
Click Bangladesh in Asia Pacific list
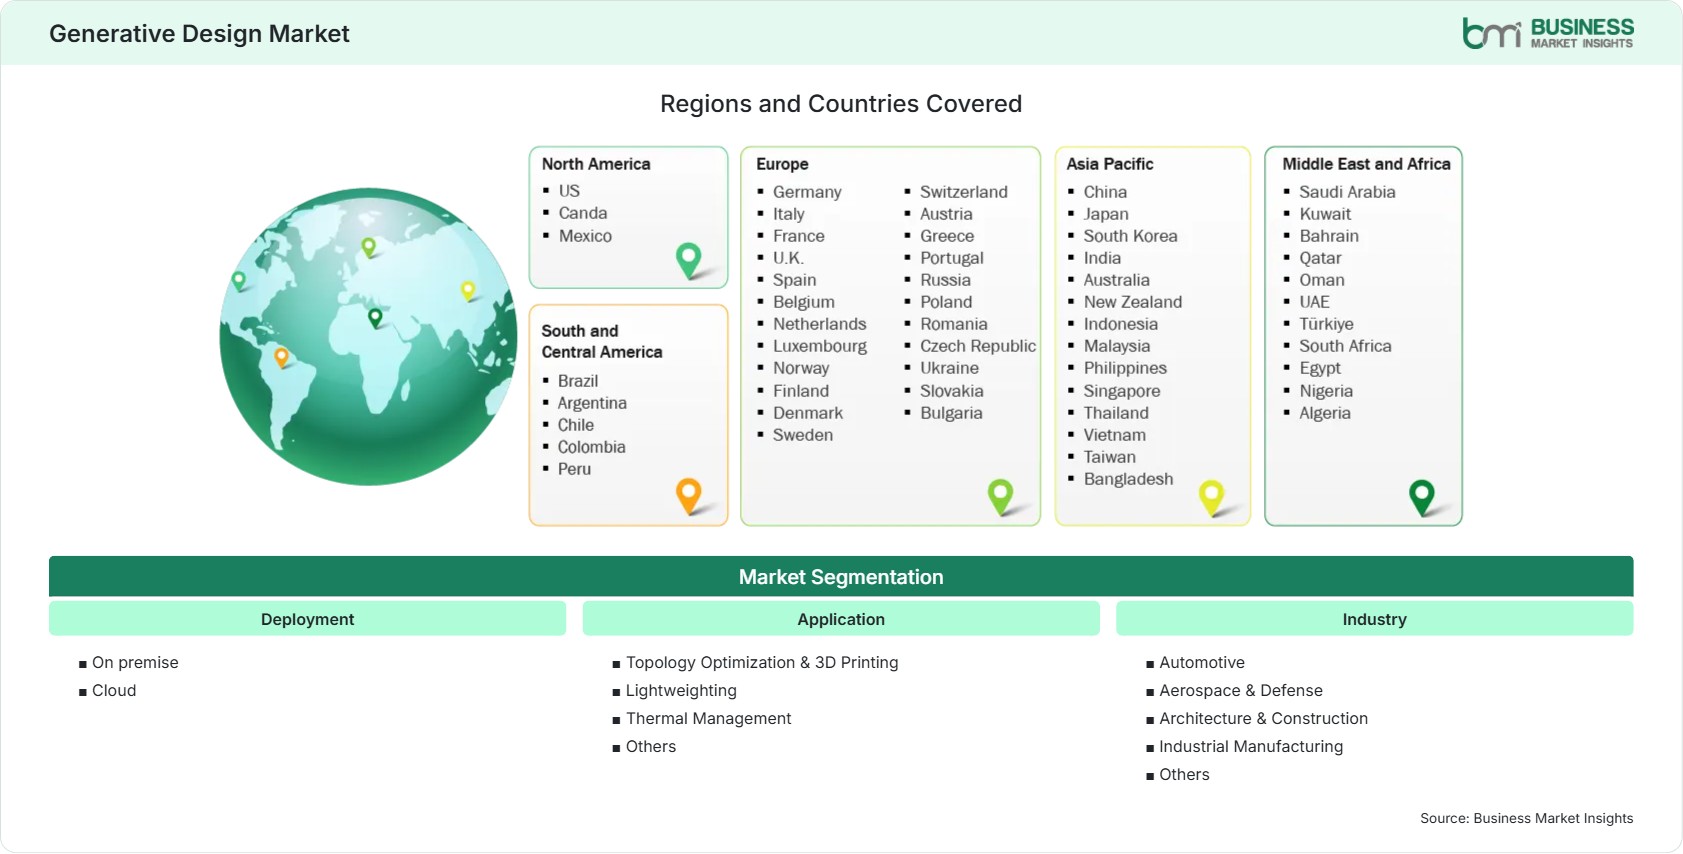[x=1129, y=479]
